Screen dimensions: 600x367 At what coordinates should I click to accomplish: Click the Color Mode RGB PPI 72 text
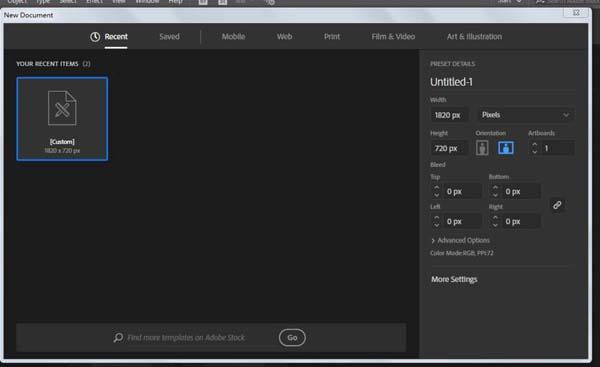pyautogui.click(x=461, y=253)
